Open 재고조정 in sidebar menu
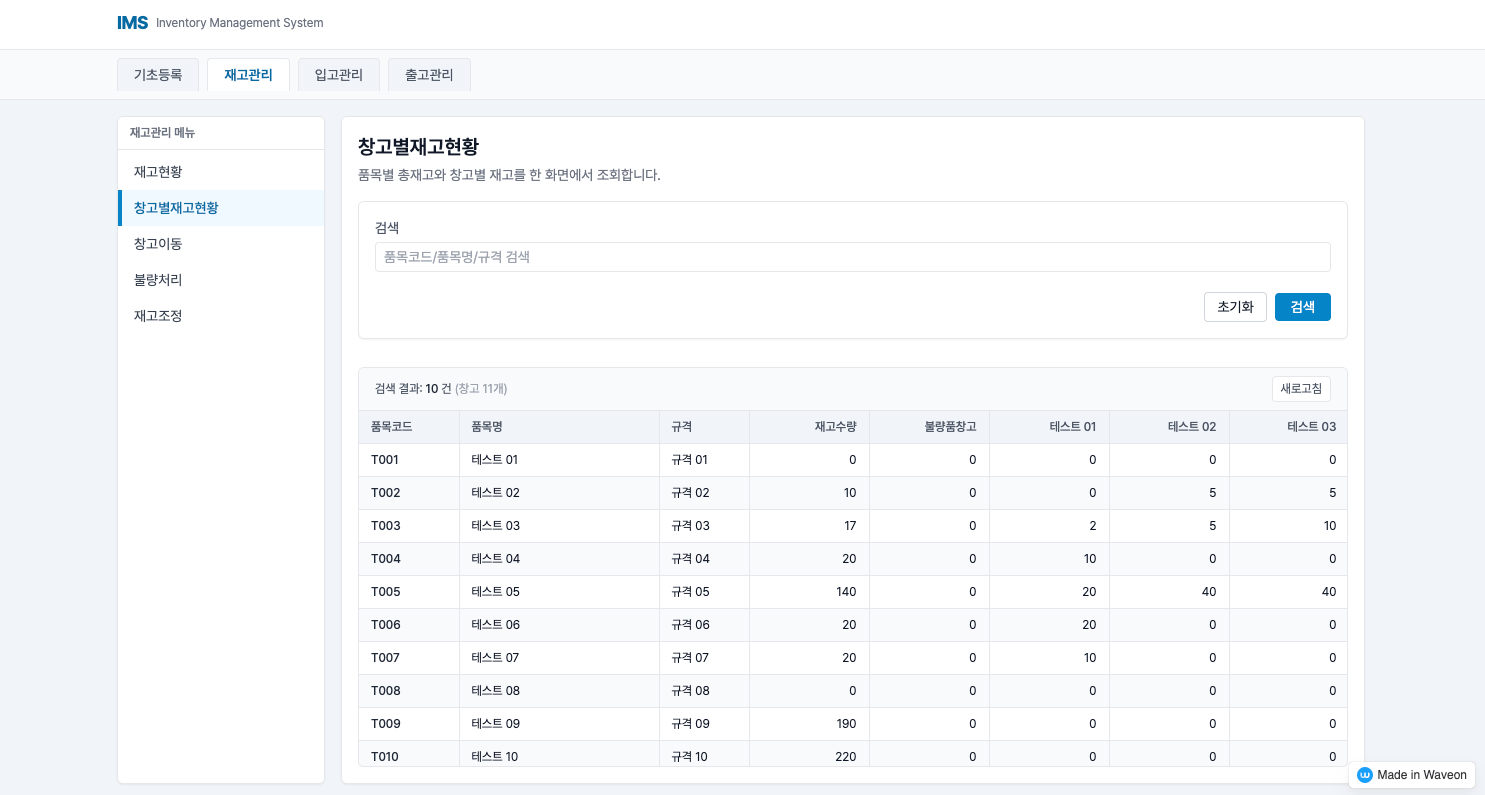This screenshot has width=1485, height=795. [x=158, y=316]
